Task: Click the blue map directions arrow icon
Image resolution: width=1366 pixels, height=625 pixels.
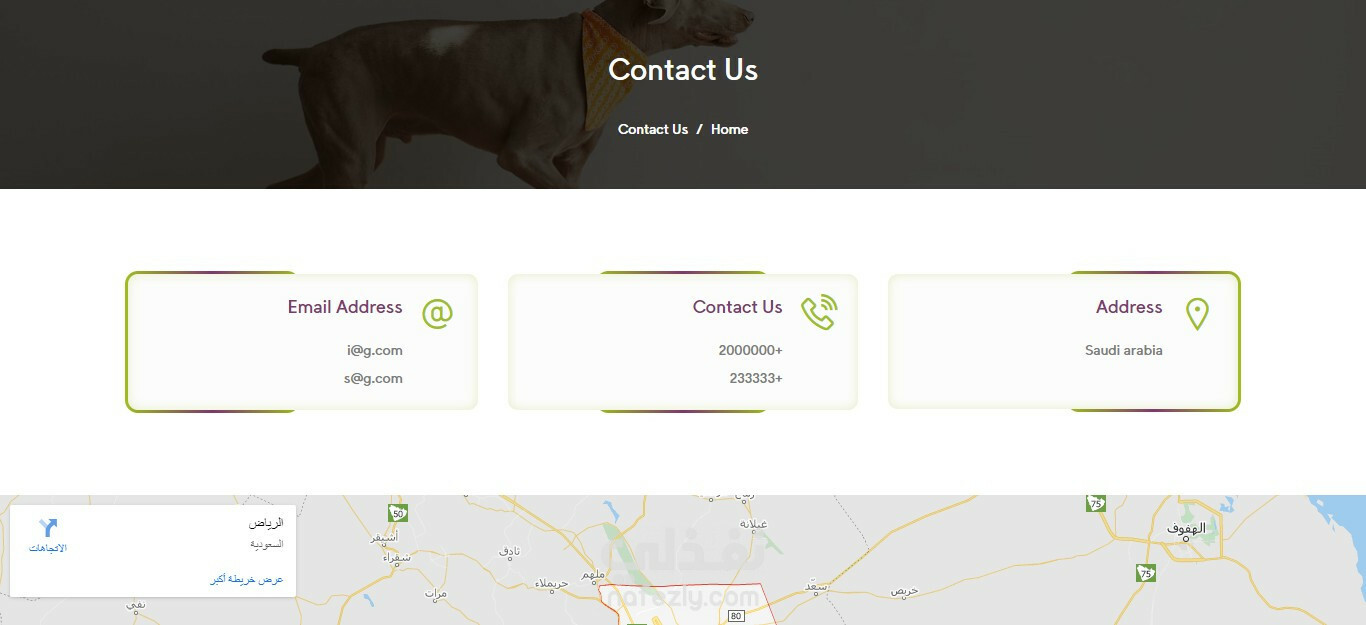Action: [x=48, y=528]
